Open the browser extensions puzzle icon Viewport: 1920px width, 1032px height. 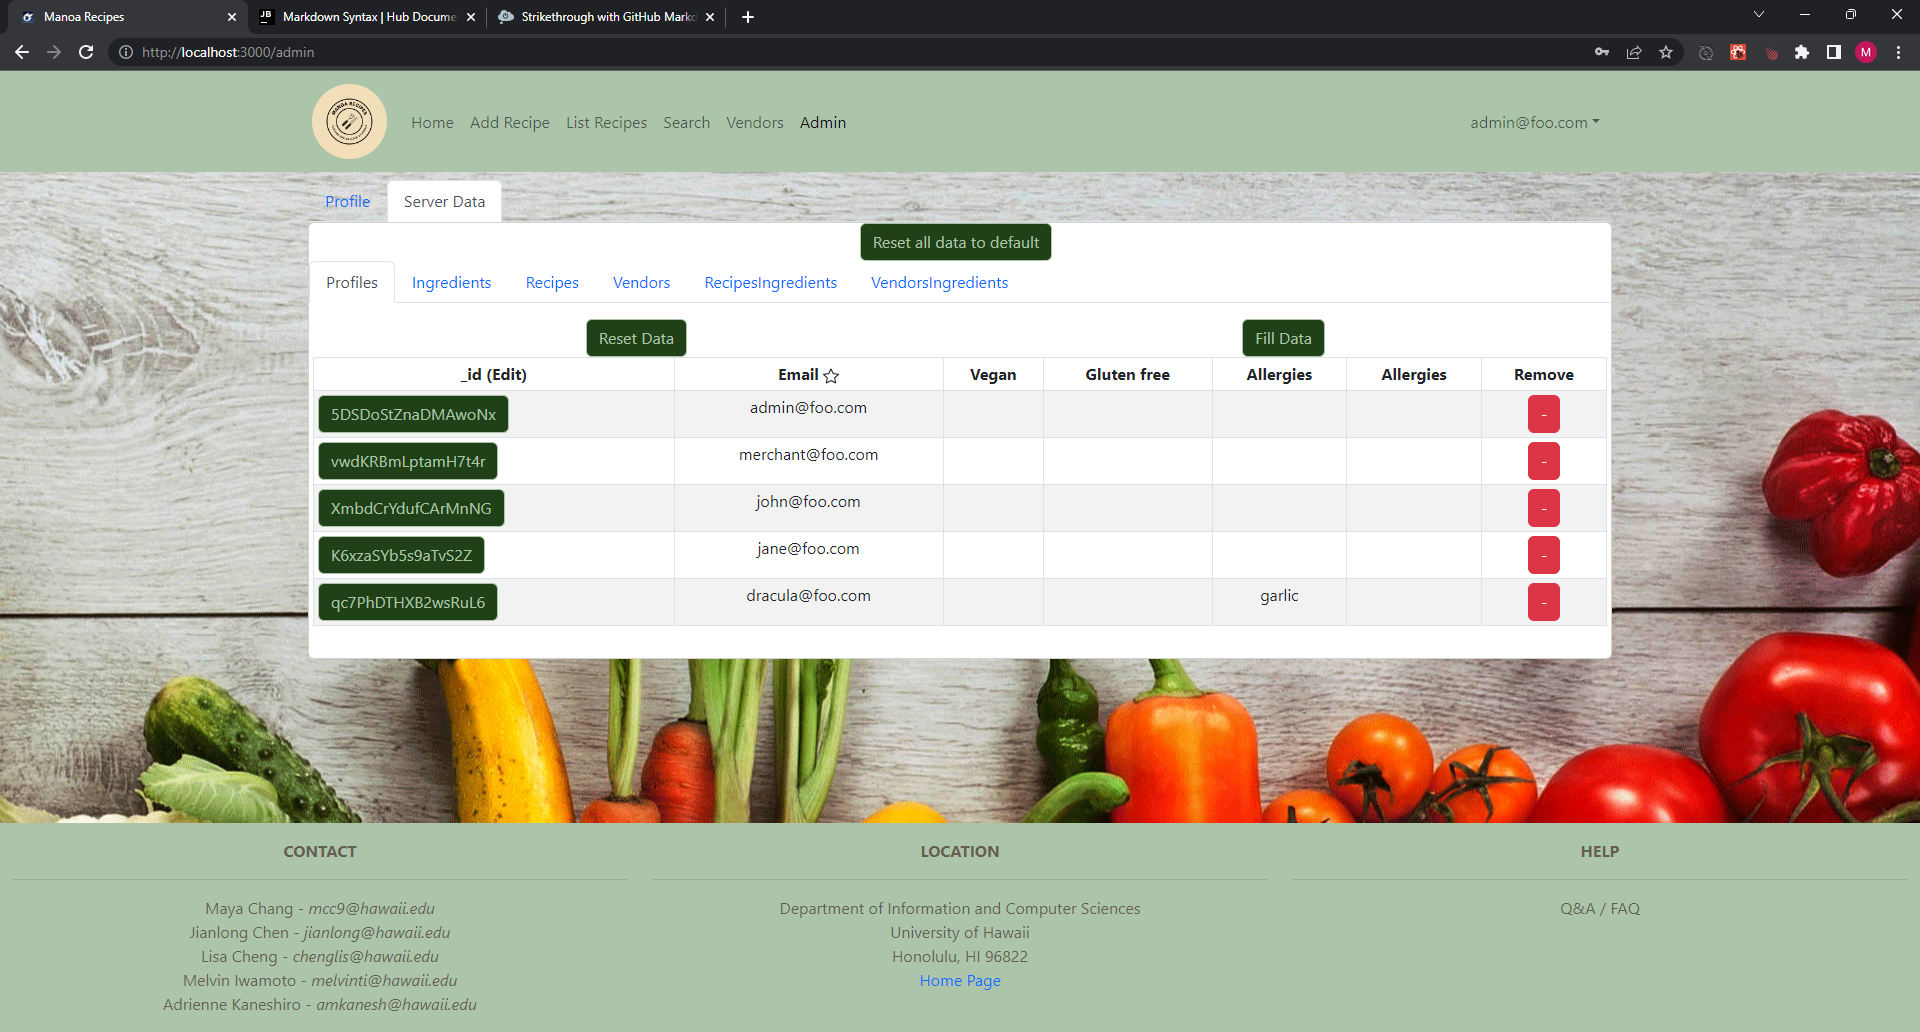(1802, 52)
